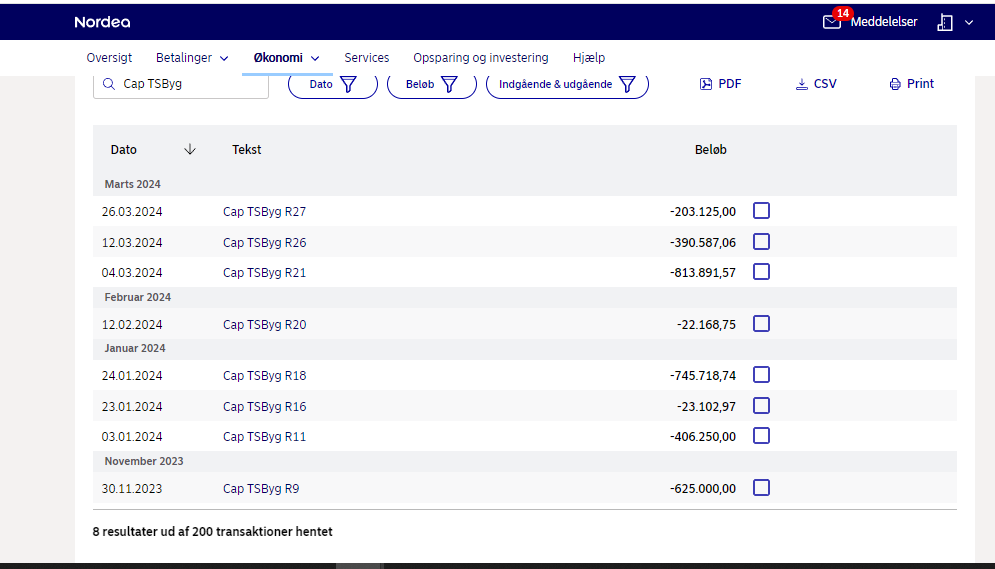The width and height of the screenshot is (995, 569).
Task: Download transactions with CSV button
Action: pos(816,84)
